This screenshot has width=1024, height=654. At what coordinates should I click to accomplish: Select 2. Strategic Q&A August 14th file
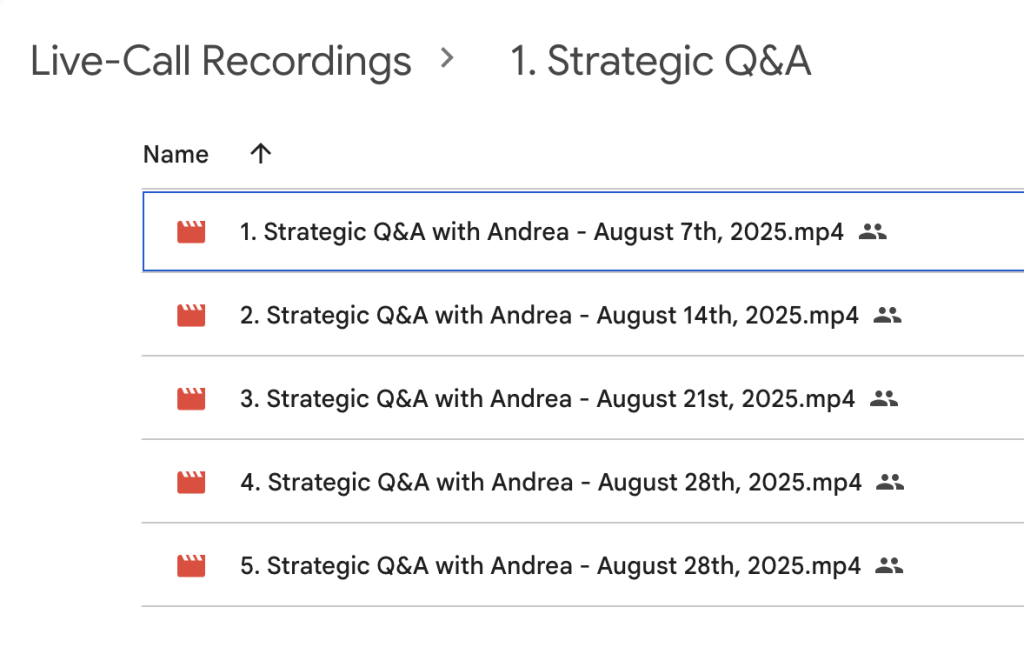point(549,316)
